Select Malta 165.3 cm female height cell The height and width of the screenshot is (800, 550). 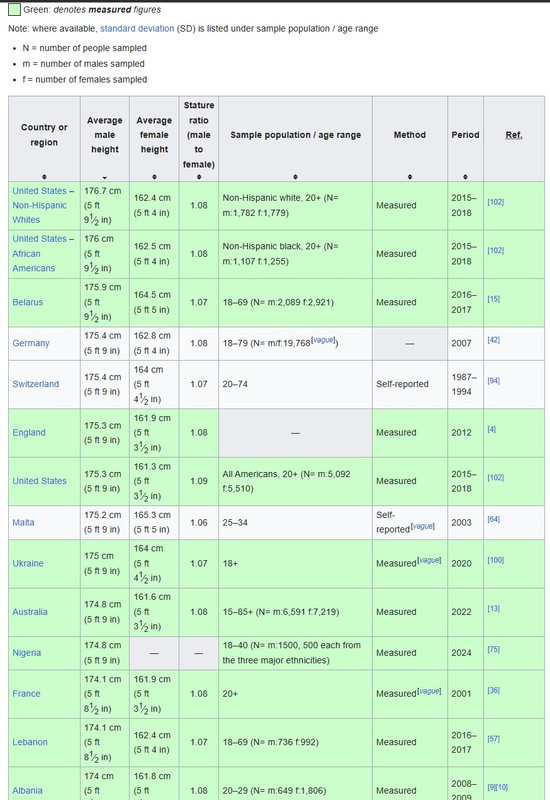(x=154, y=522)
